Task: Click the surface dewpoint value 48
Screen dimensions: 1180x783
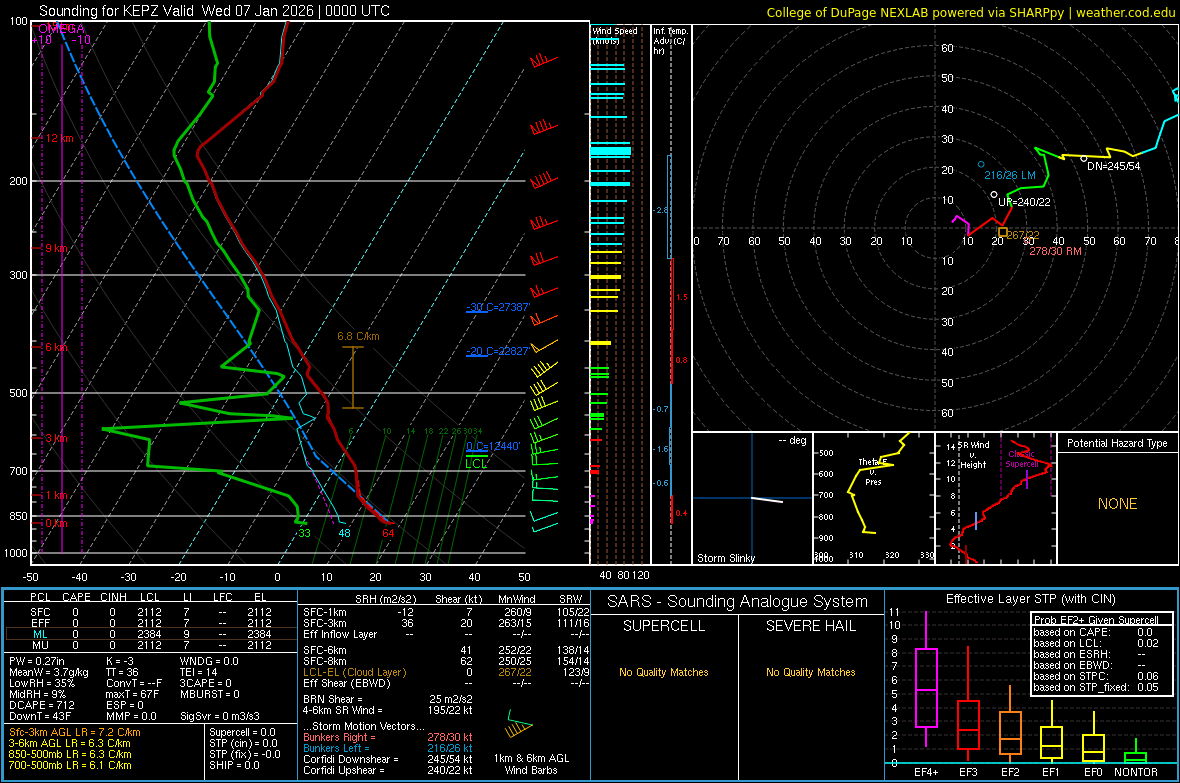Action: (x=344, y=533)
